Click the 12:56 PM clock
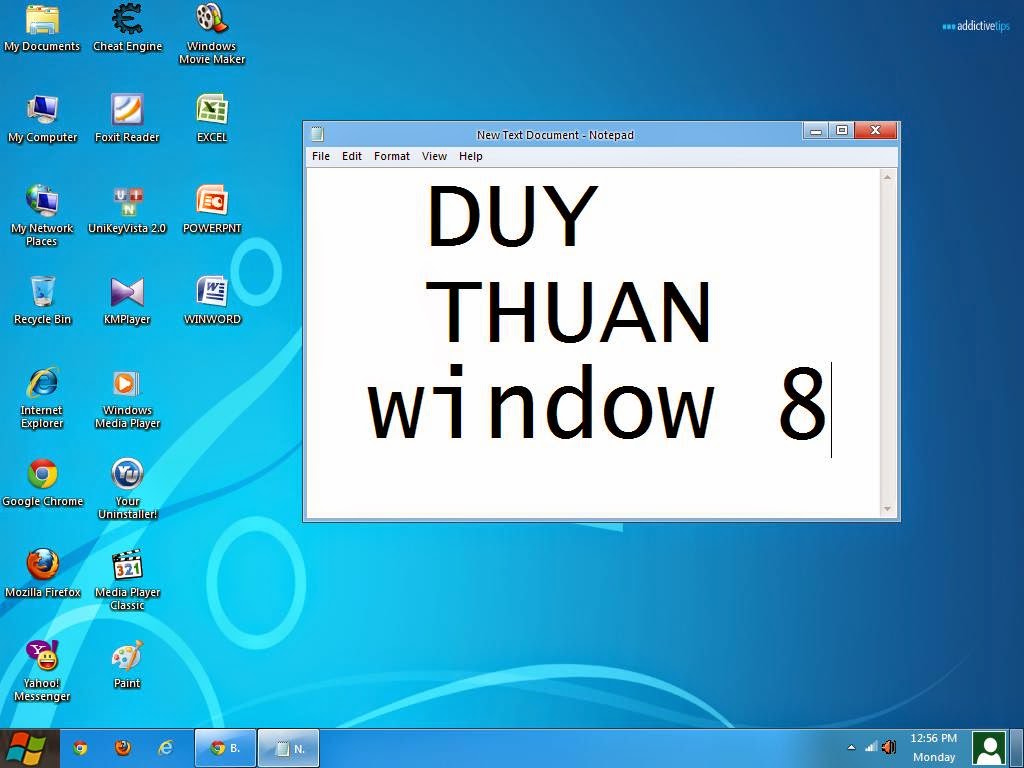1024x768 pixels. point(933,738)
